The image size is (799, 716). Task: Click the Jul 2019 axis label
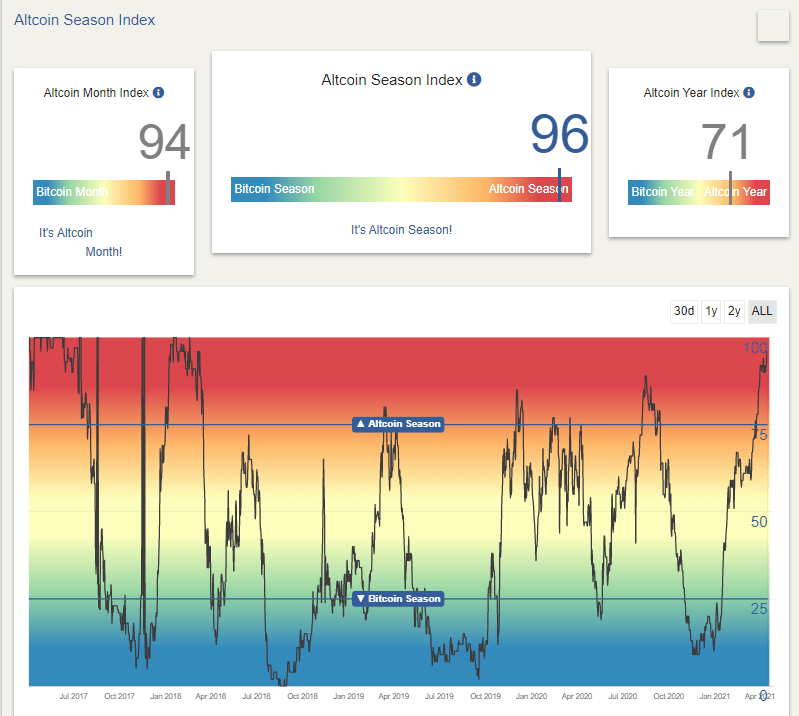click(x=439, y=696)
